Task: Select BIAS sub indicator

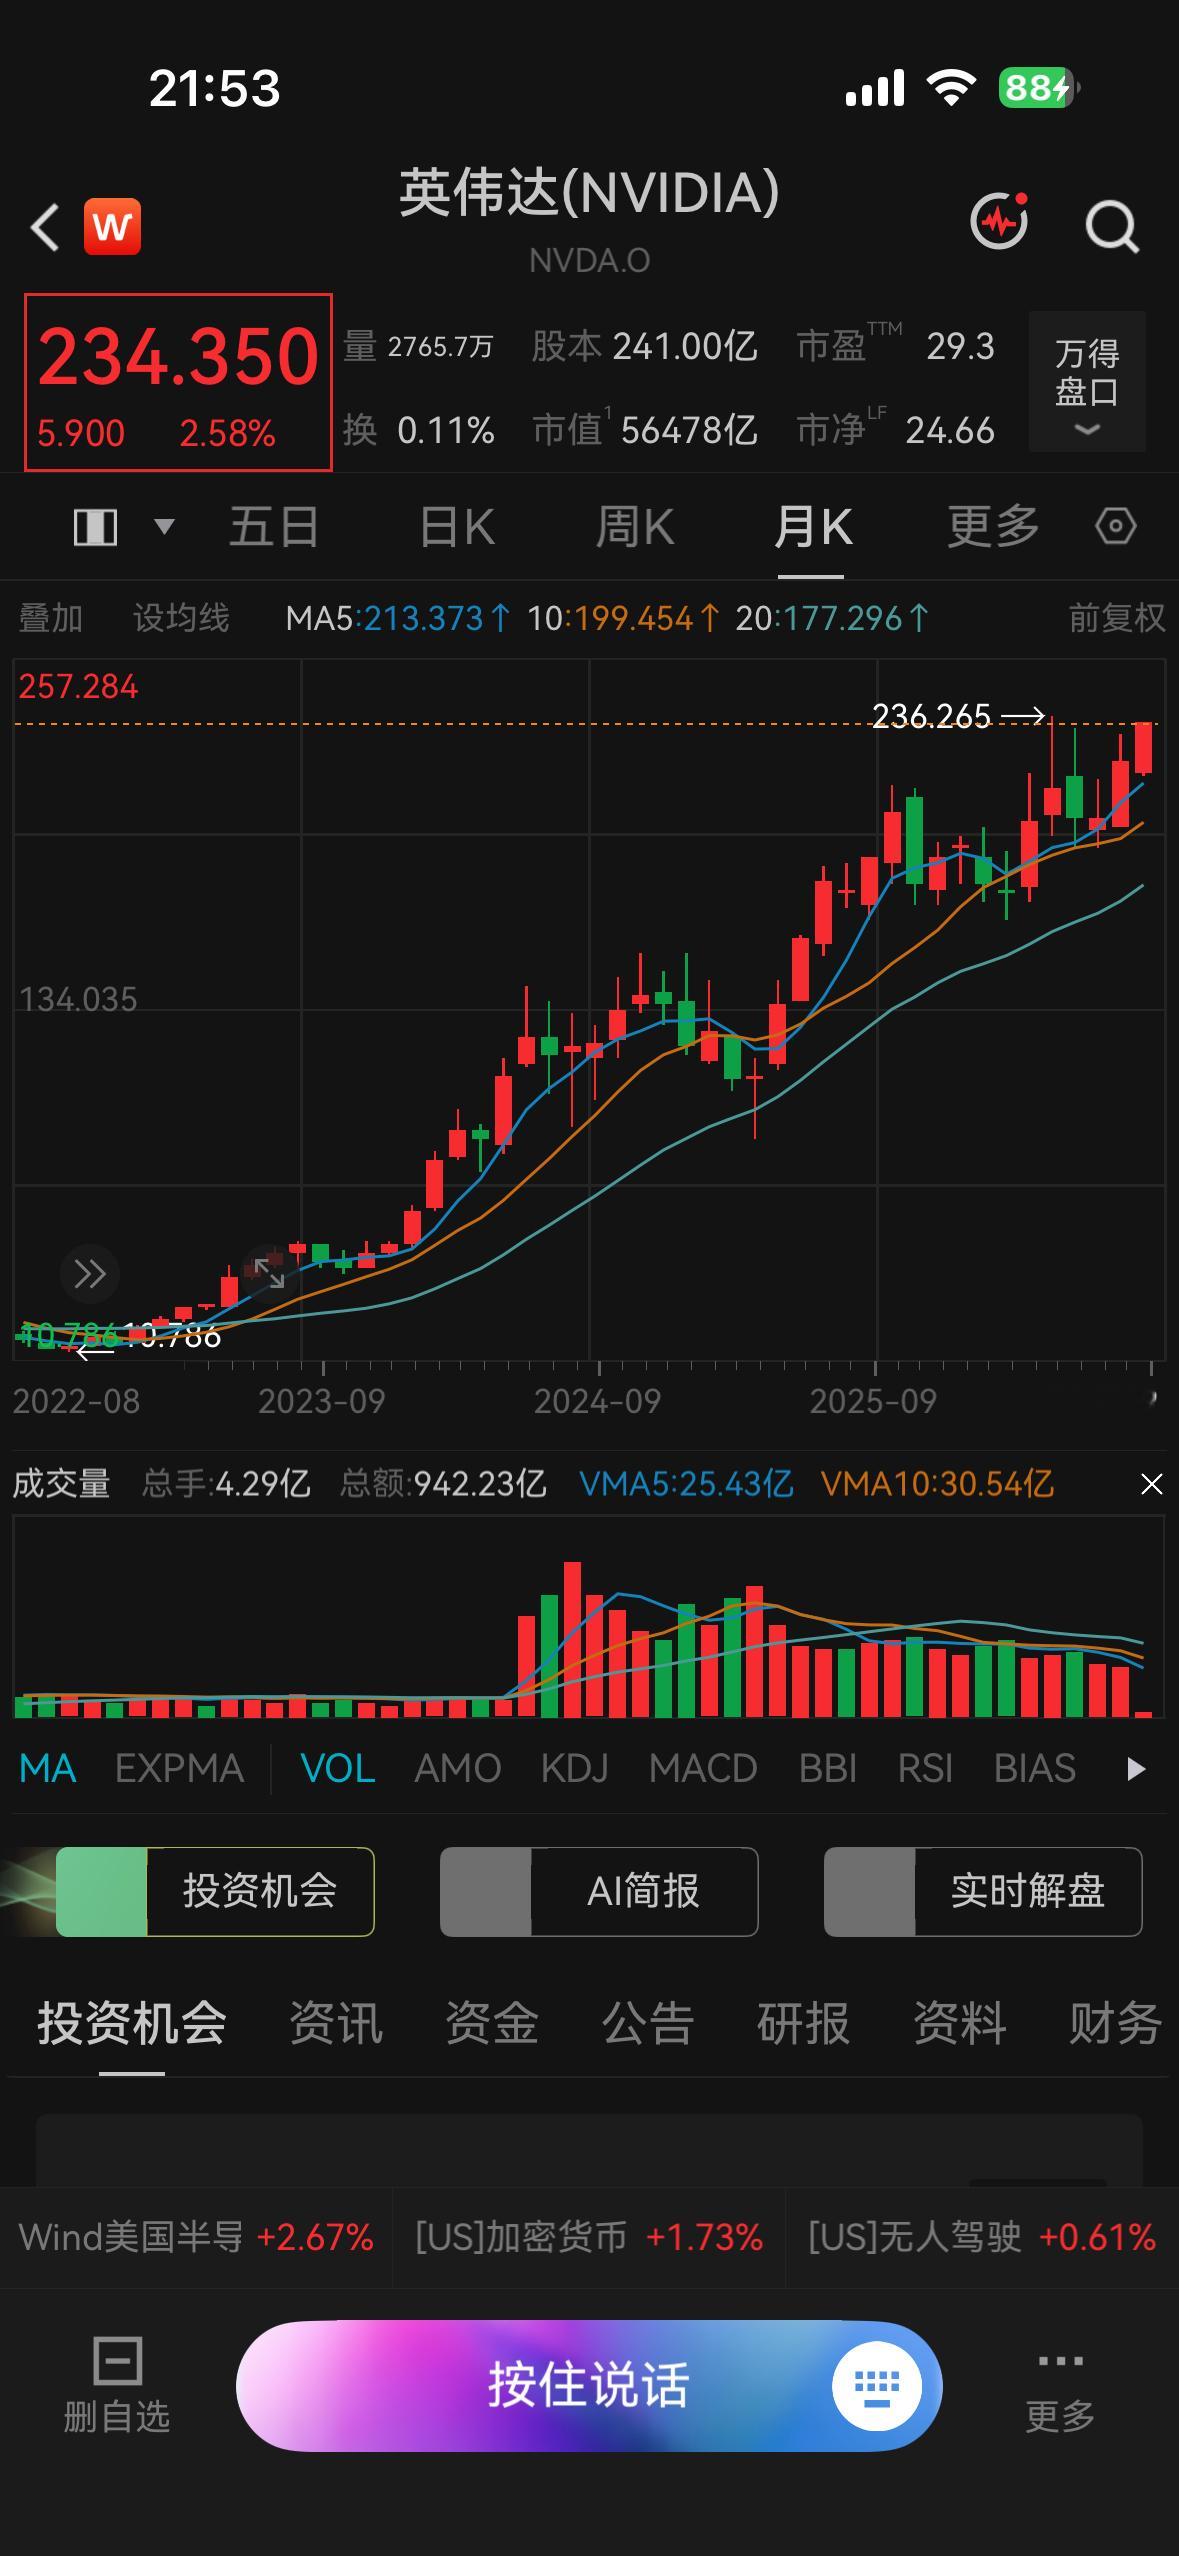Action: coord(1035,1769)
